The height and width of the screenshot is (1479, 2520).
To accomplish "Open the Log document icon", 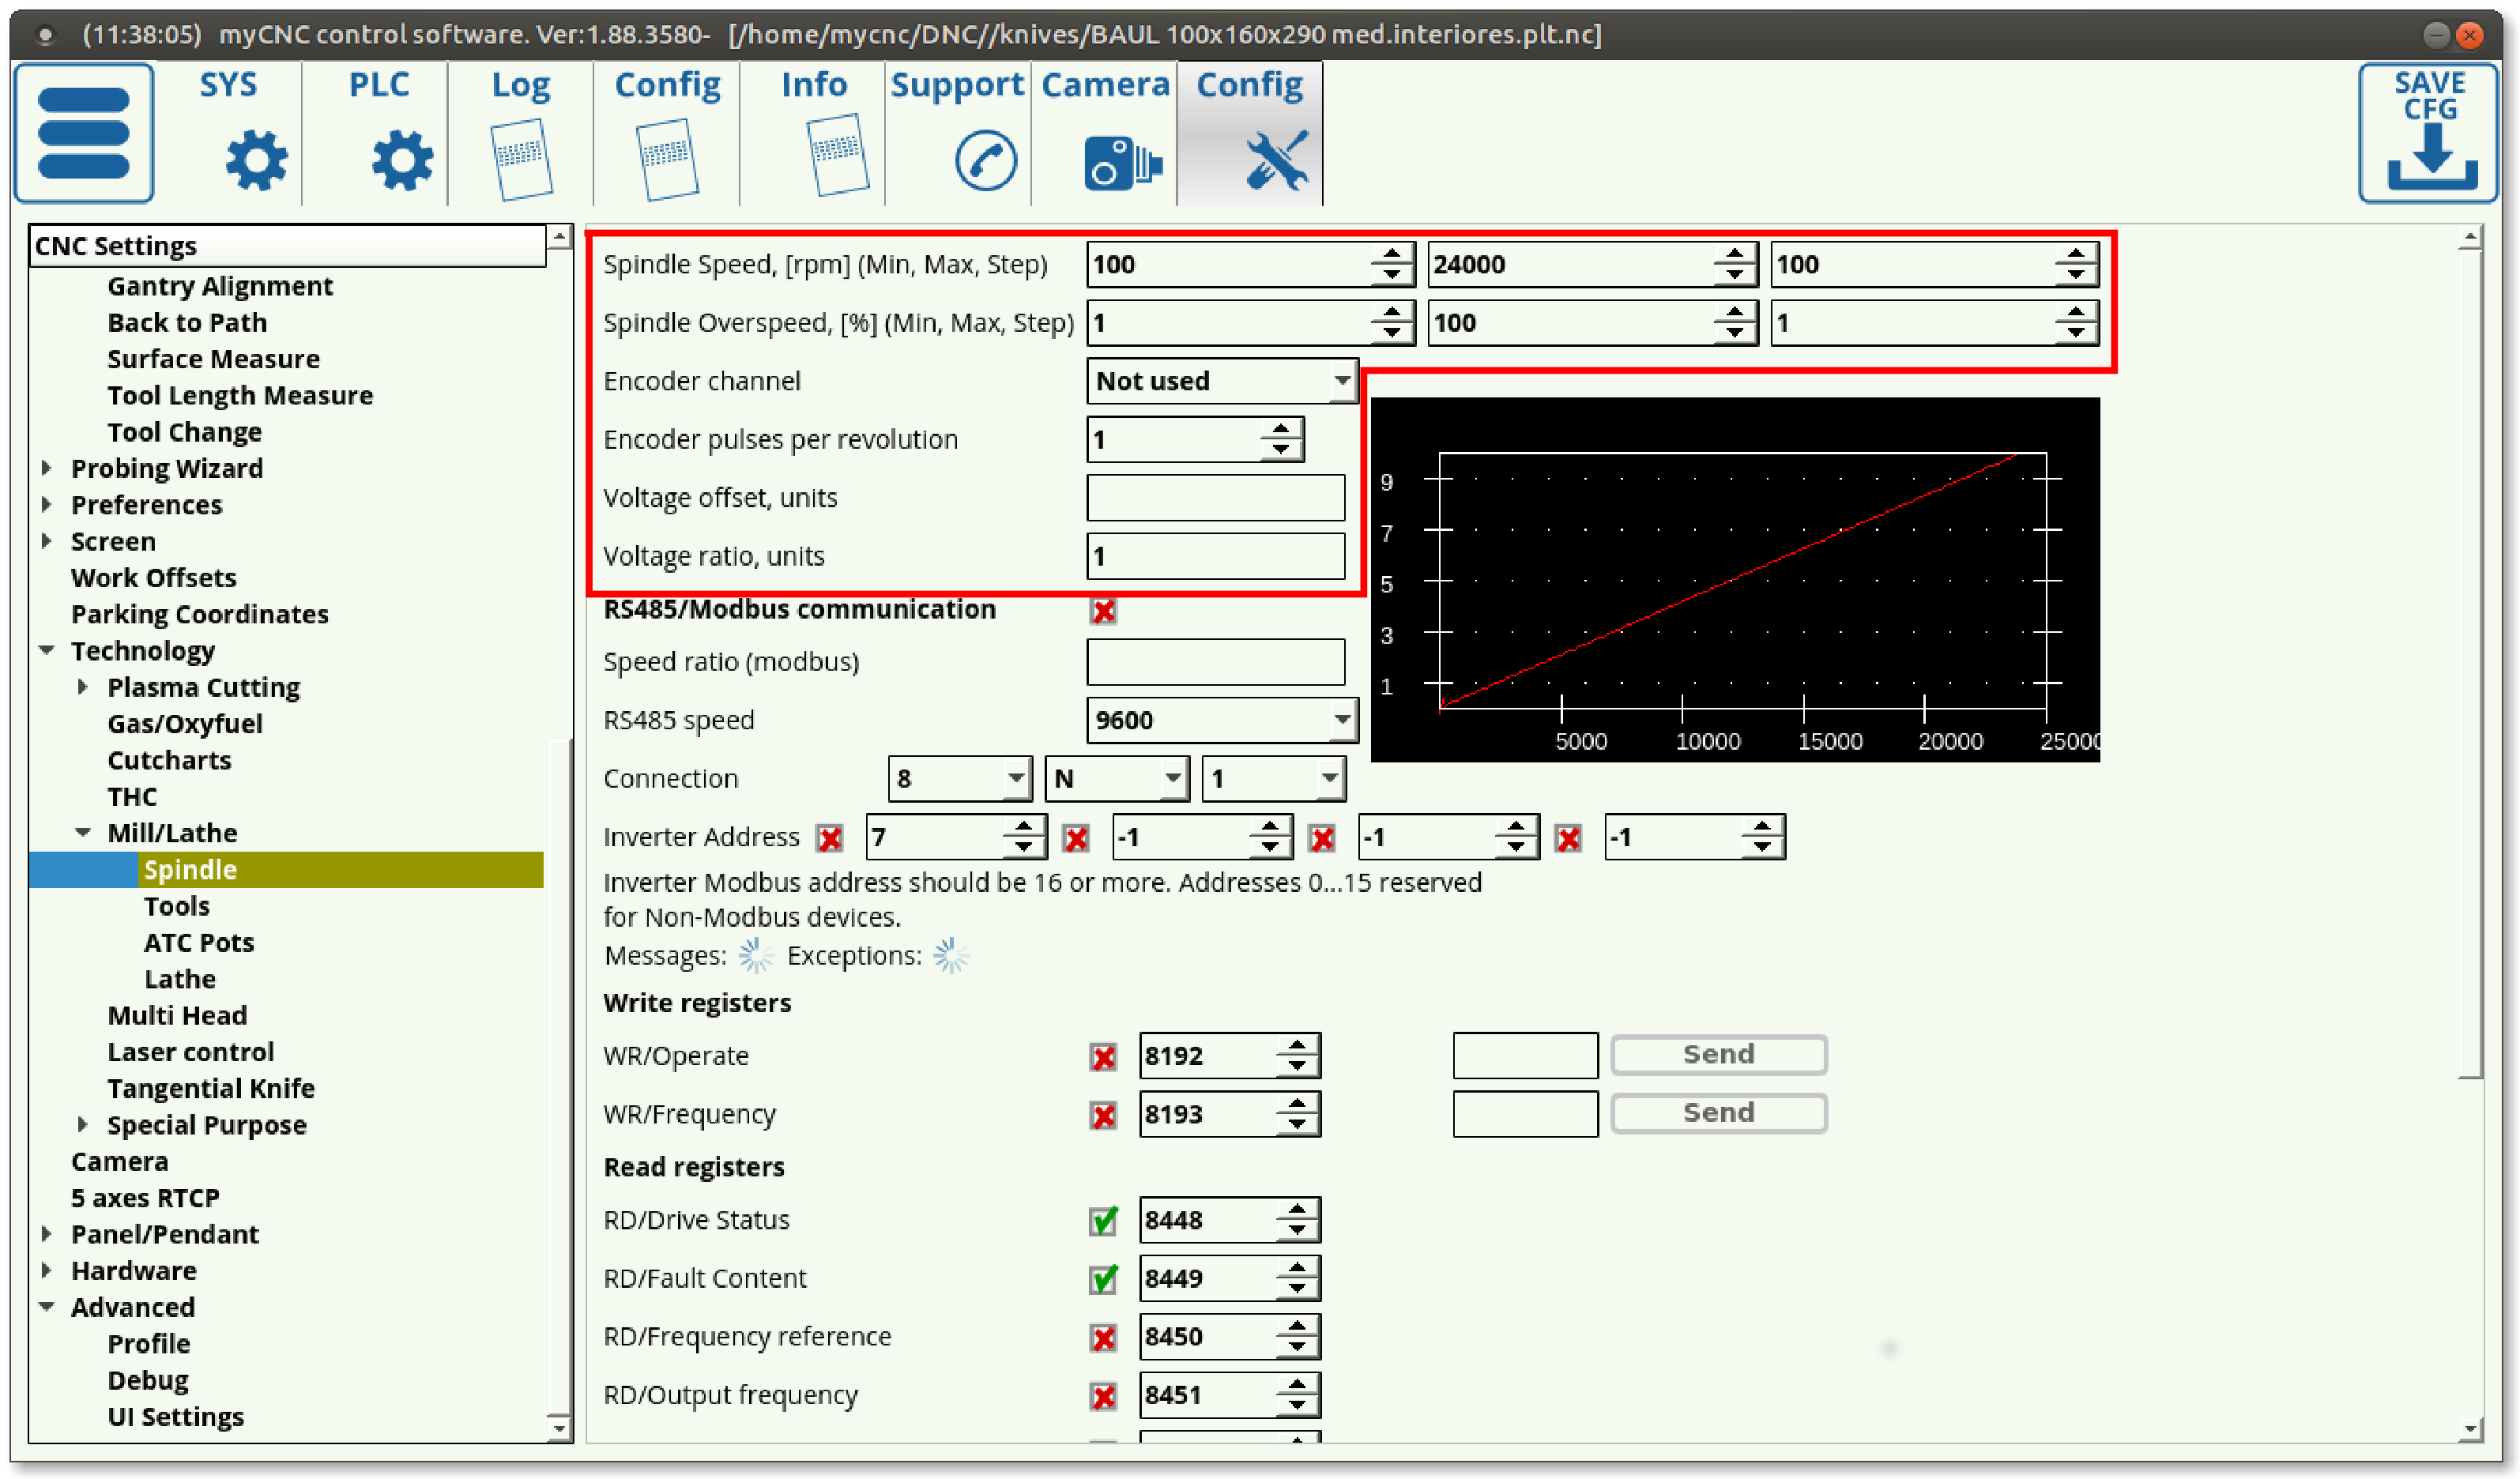I will (522, 160).
